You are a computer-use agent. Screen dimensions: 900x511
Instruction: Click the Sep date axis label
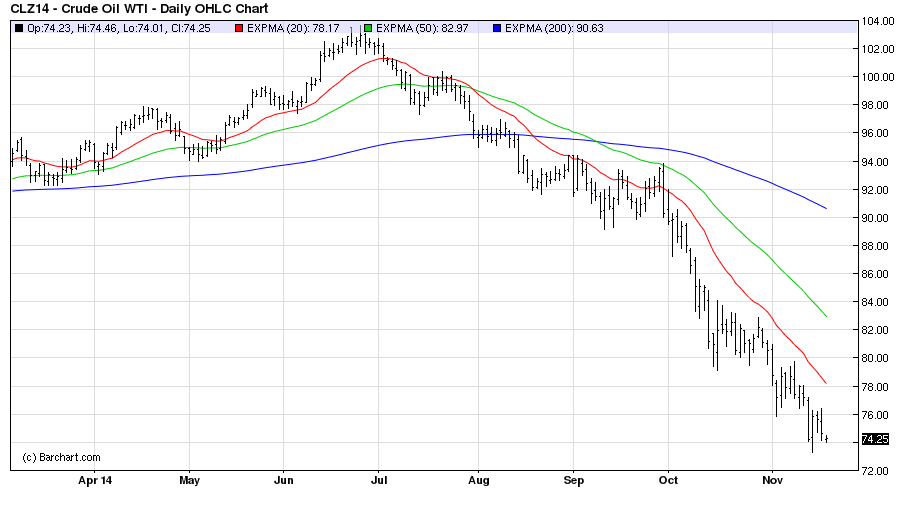pos(573,480)
